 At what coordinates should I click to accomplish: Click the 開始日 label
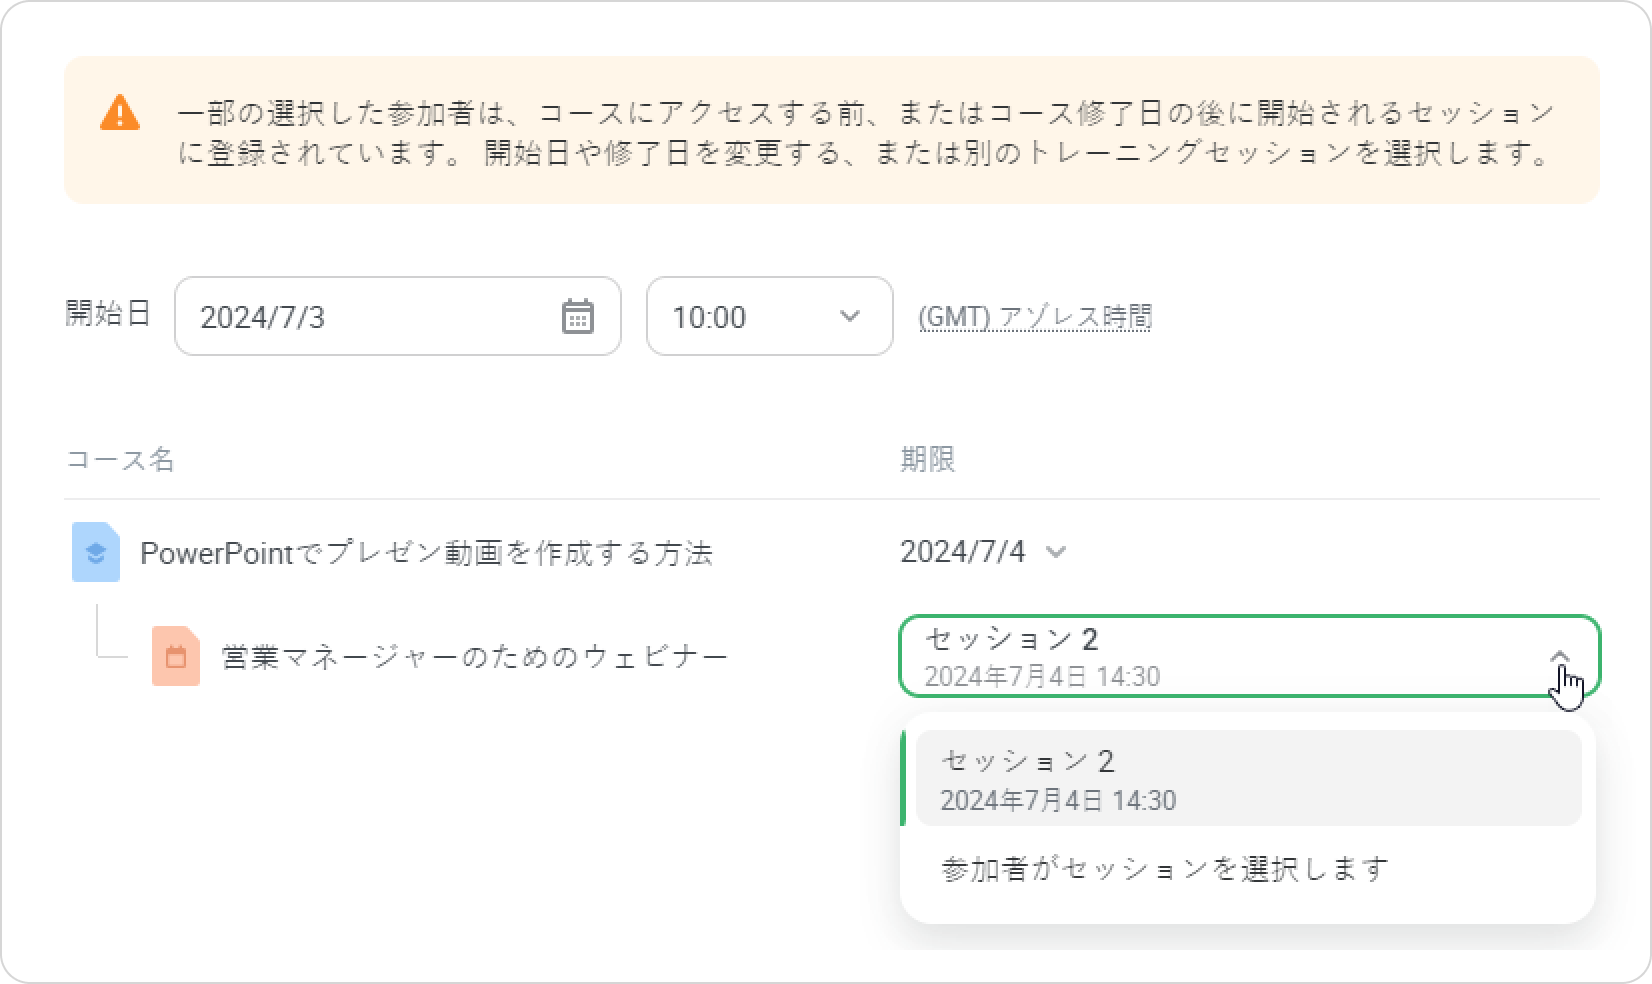coord(108,314)
